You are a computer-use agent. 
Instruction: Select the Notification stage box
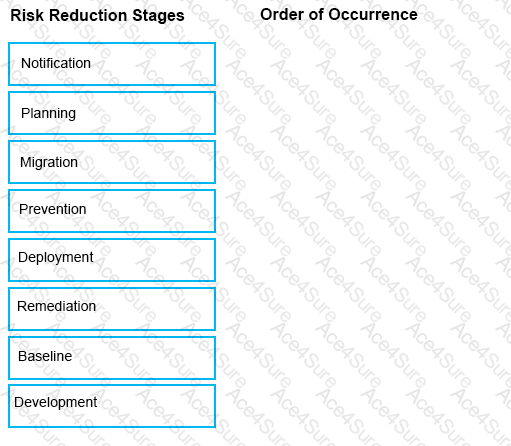tap(112, 64)
